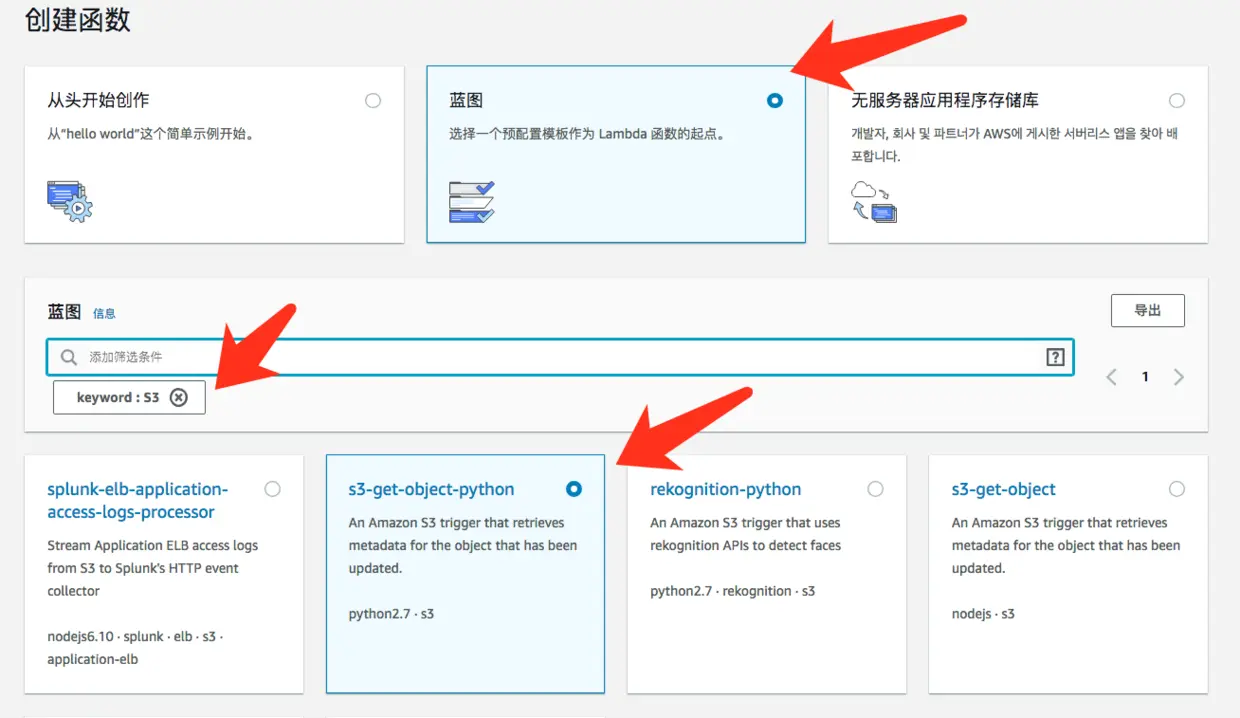1240x718 pixels.
Task: Go to next blueprint page
Action: [x=1179, y=377]
